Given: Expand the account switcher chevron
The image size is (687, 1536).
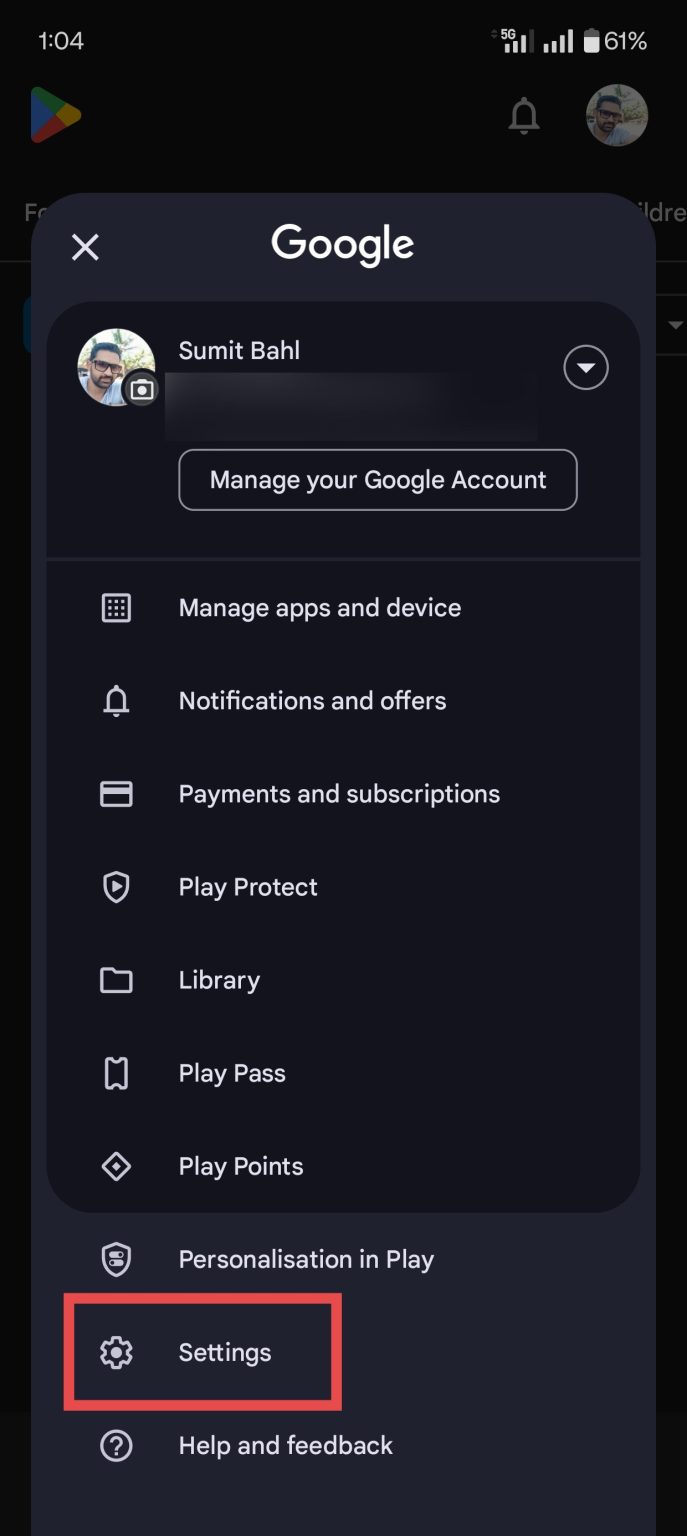Looking at the screenshot, I should click(x=585, y=367).
